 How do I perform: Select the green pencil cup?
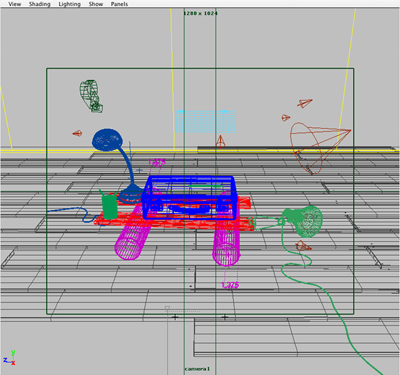click(110, 205)
